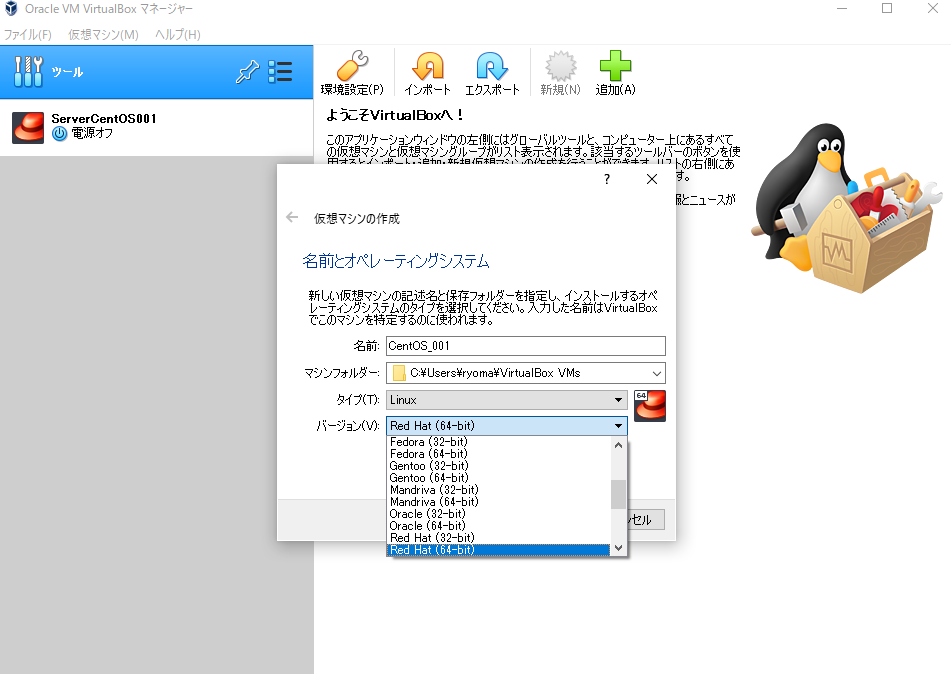This screenshot has height=674, width=951.
Task: Open the ヘルプ(H) menu
Action: 178,35
